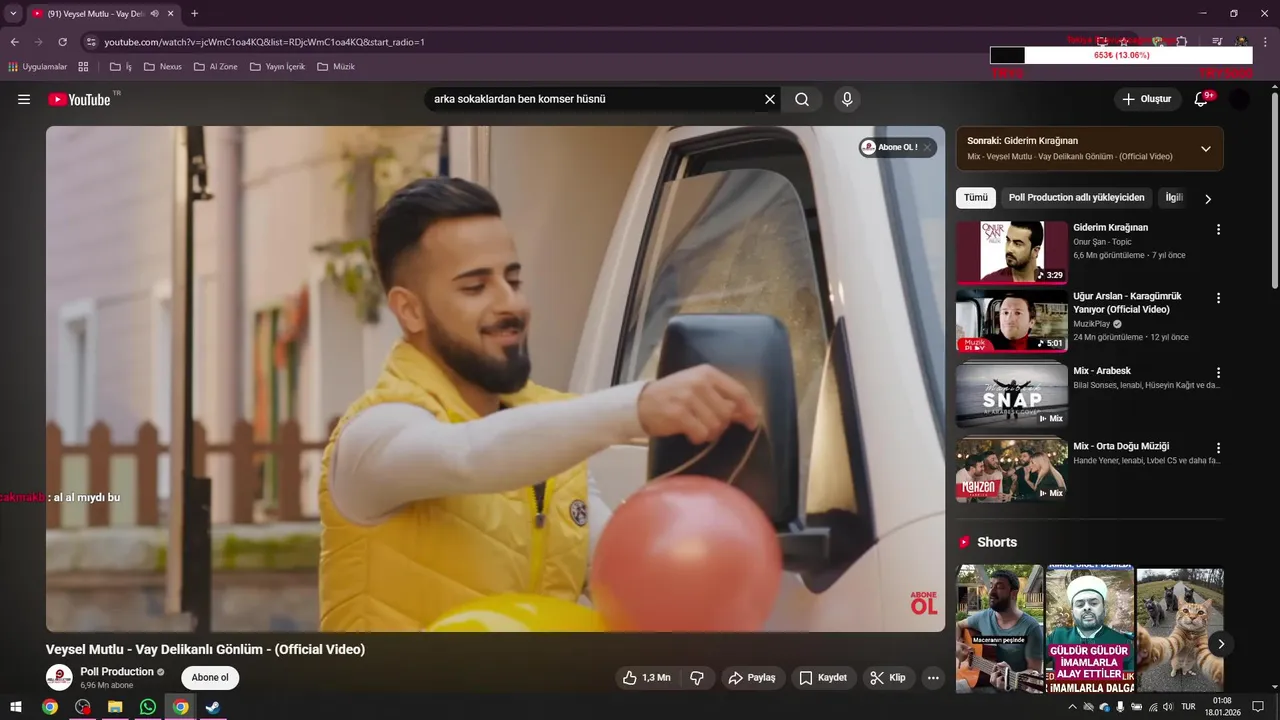
Task: Open options for Mix - Arabesk
Action: pyautogui.click(x=1218, y=372)
